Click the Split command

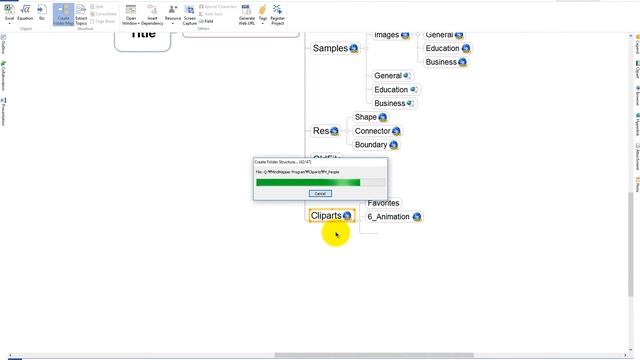click(x=97, y=7)
